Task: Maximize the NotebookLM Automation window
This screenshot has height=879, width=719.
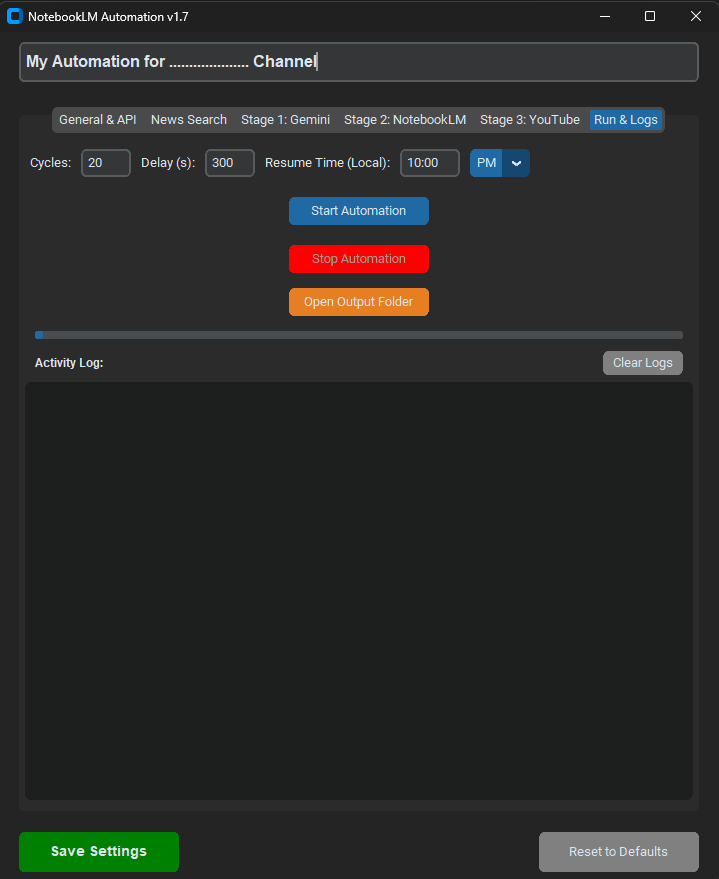Action: [x=650, y=16]
